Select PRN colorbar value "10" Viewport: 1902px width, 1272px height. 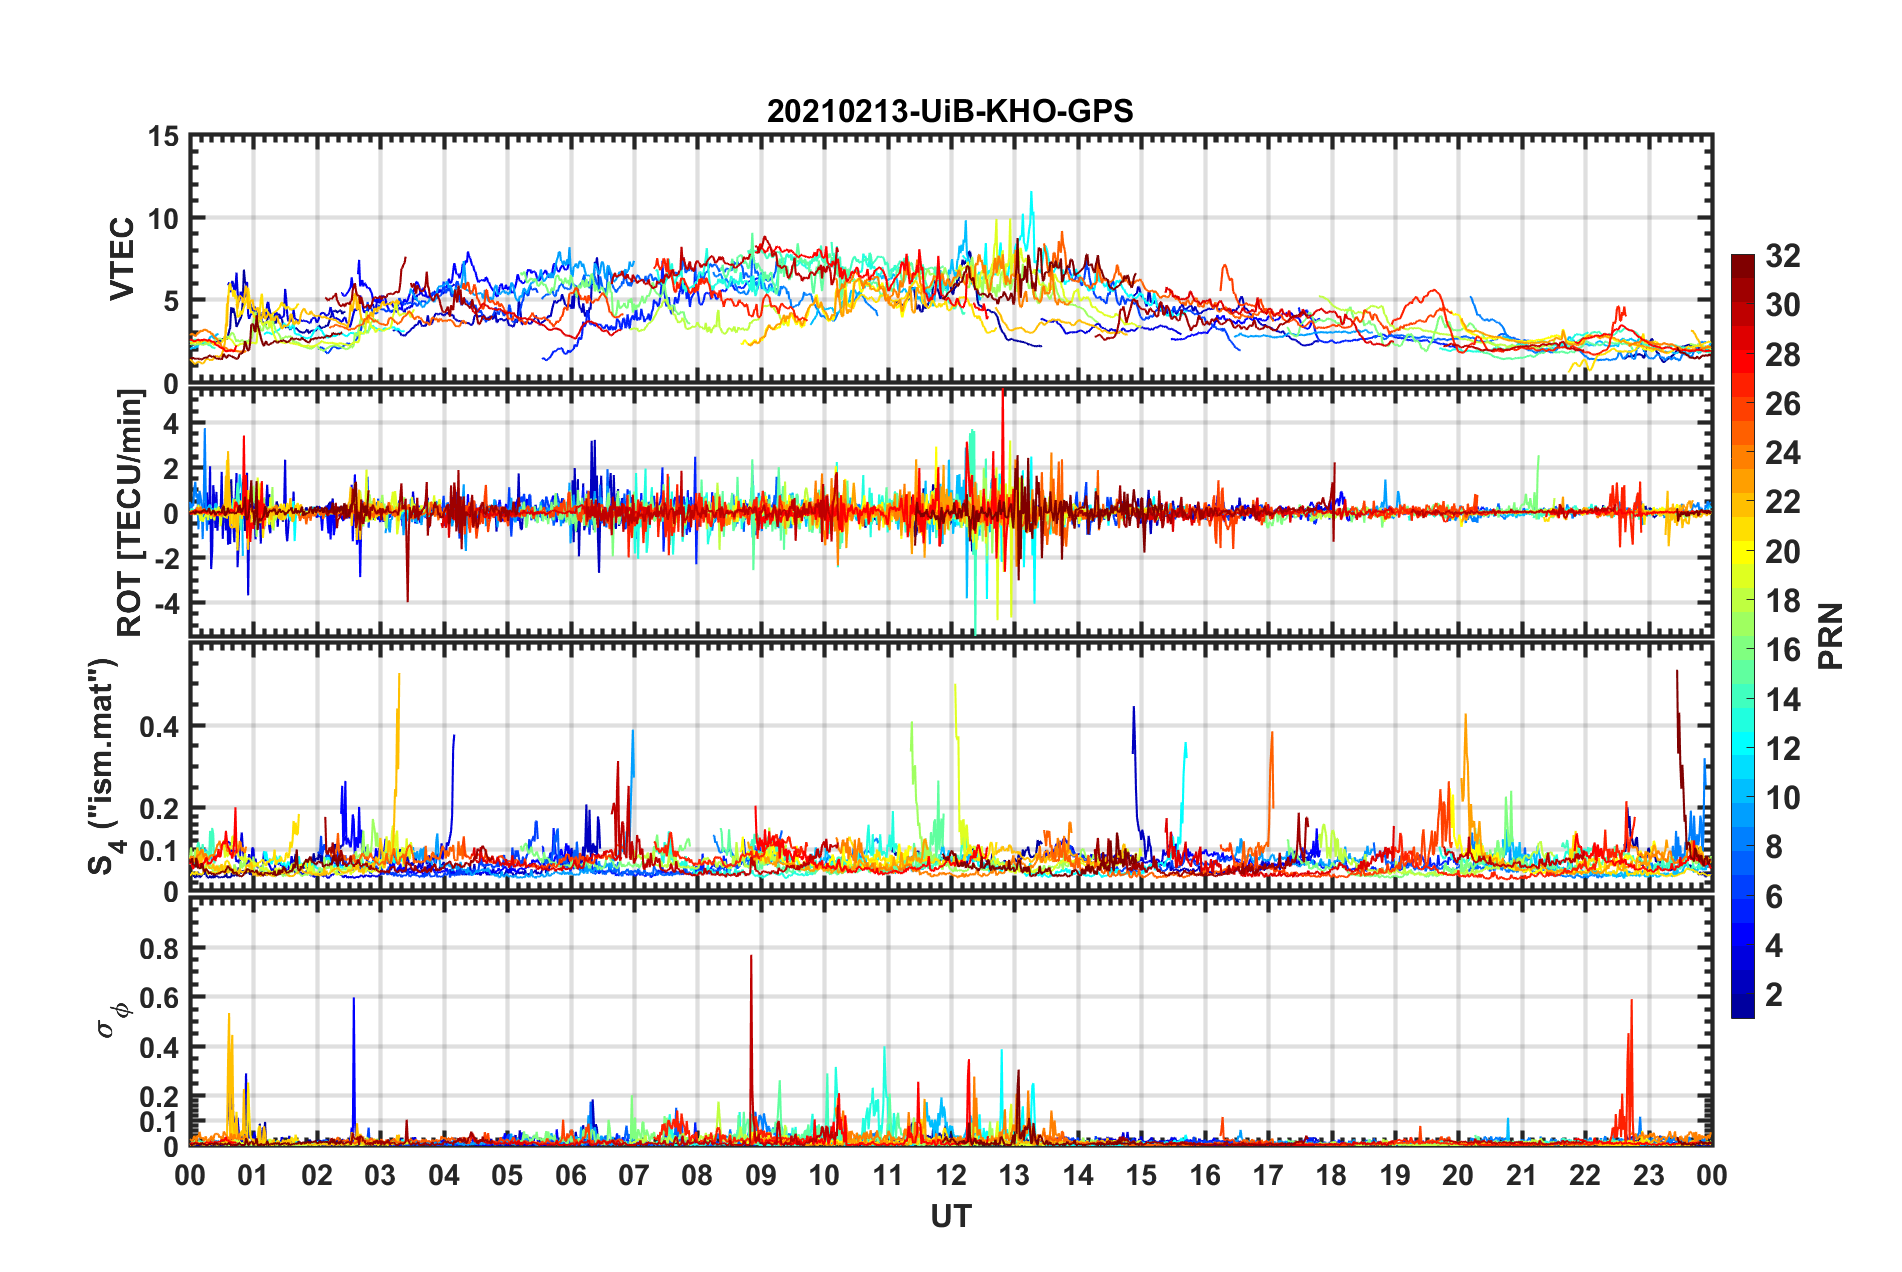pos(1783,798)
